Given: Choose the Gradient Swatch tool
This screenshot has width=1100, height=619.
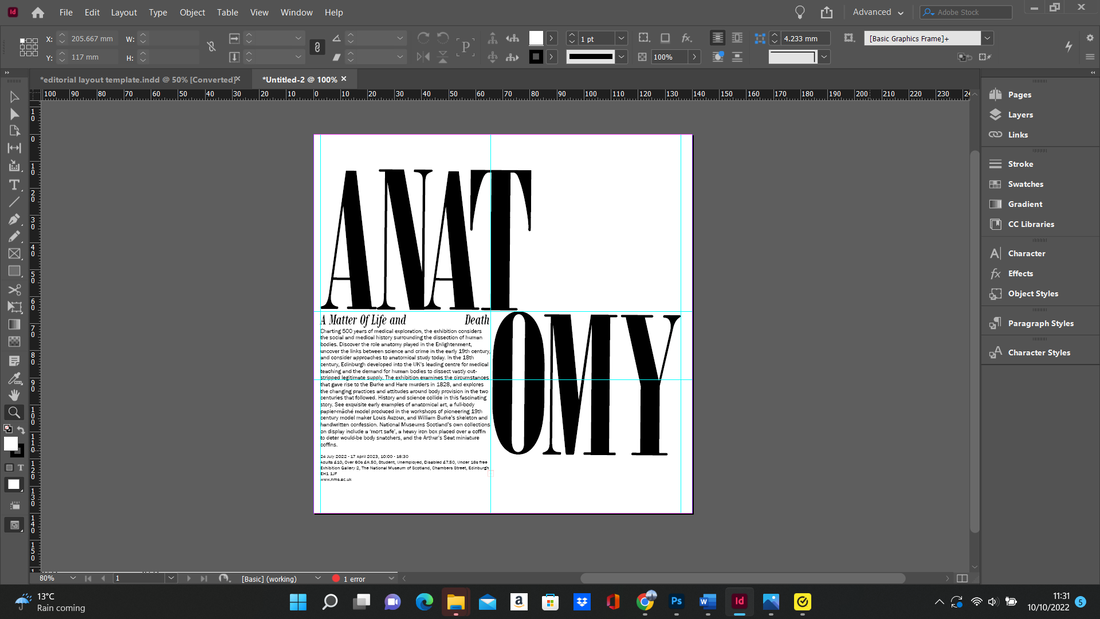Looking at the screenshot, I should (14, 324).
